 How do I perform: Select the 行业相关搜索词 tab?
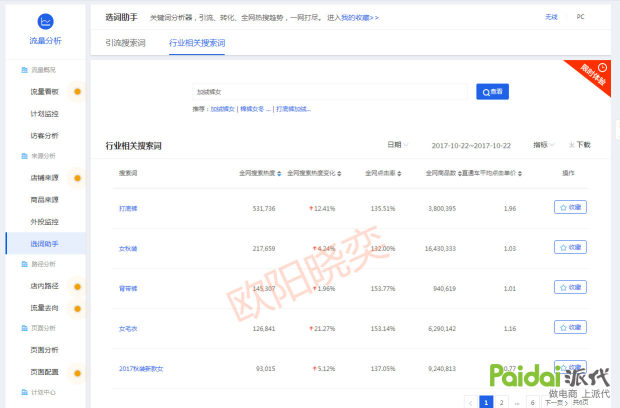click(x=197, y=43)
